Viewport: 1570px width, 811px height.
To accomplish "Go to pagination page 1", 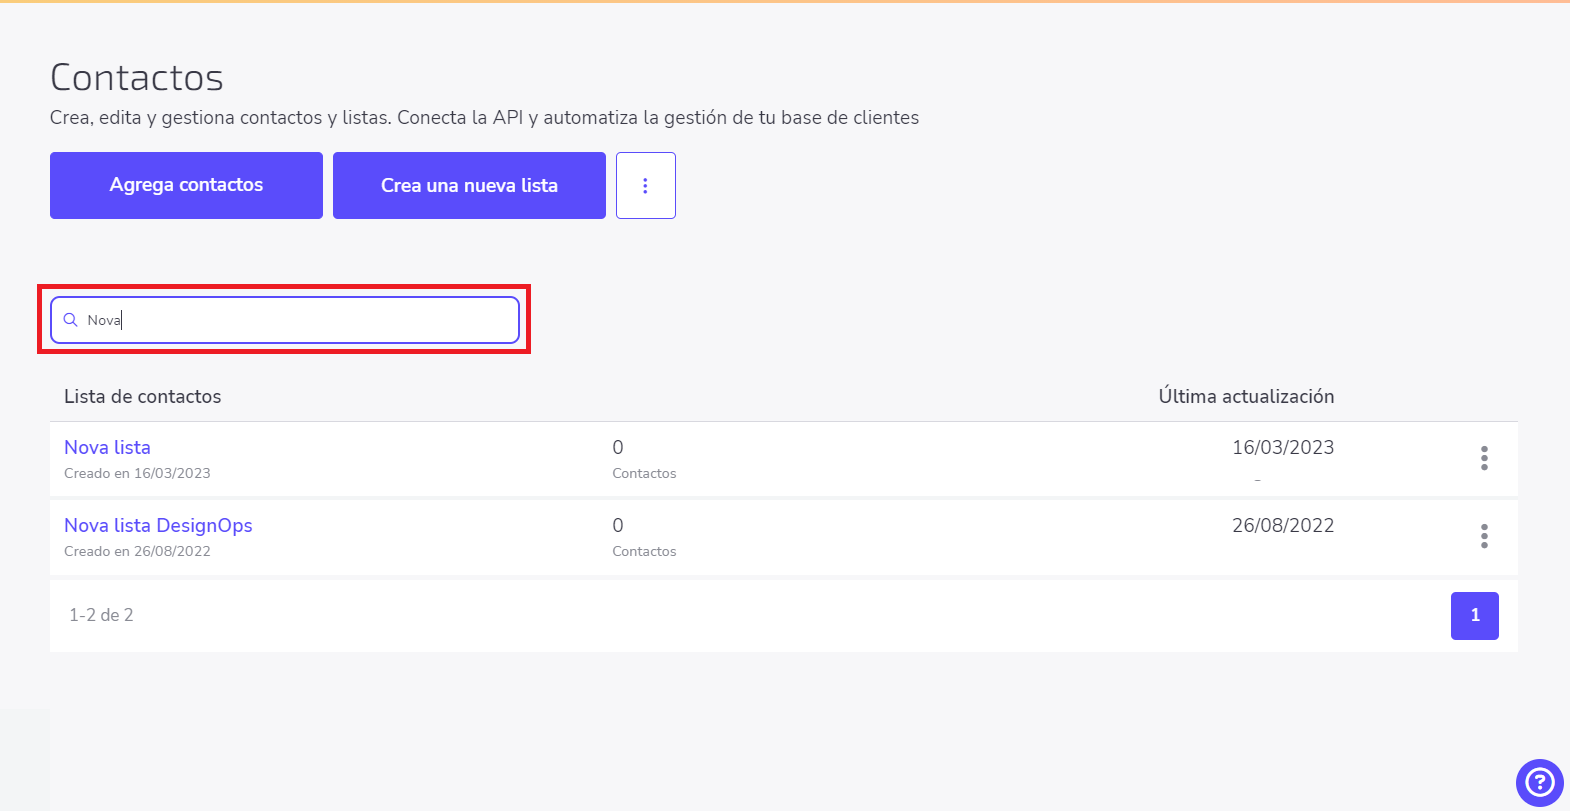I will pyautogui.click(x=1474, y=615).
